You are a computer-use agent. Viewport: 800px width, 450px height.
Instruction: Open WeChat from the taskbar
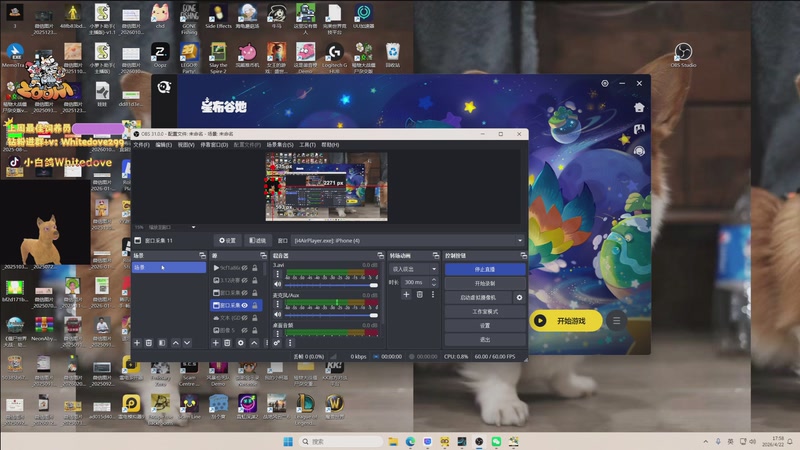point(496,441)
